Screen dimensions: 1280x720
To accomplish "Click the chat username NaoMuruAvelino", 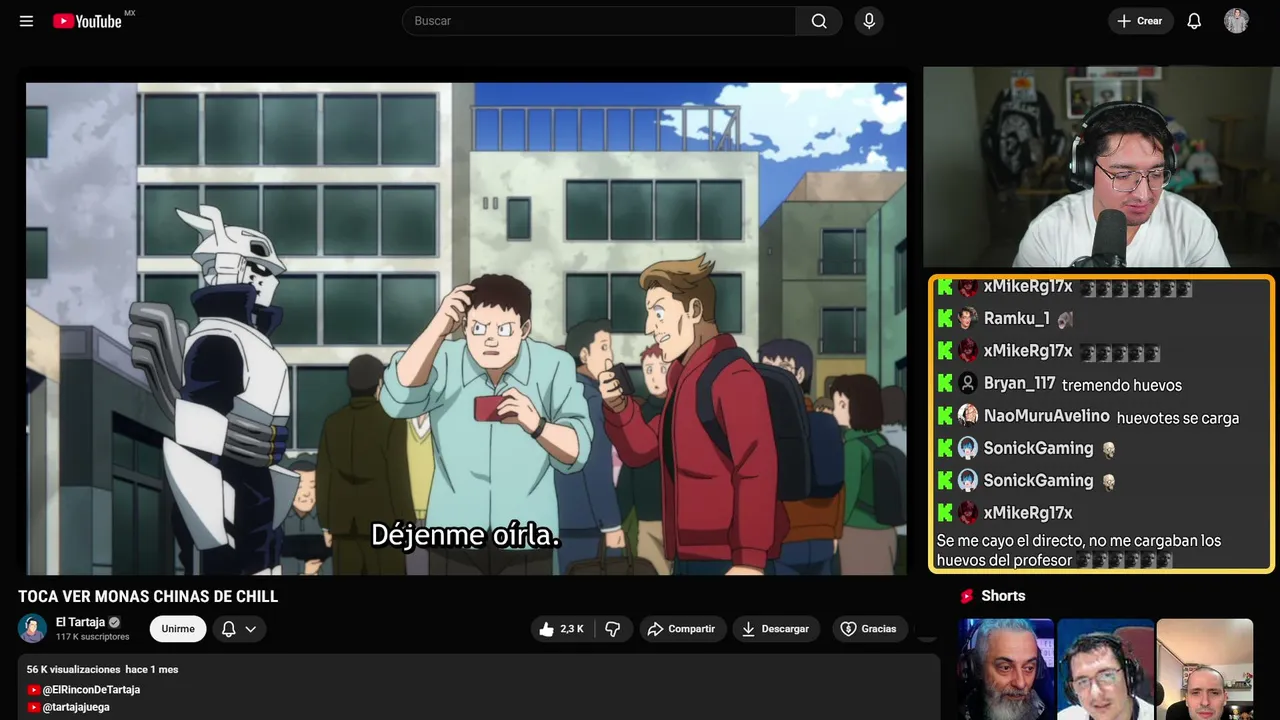I will pyautogui.click(x=1047, y=416).
